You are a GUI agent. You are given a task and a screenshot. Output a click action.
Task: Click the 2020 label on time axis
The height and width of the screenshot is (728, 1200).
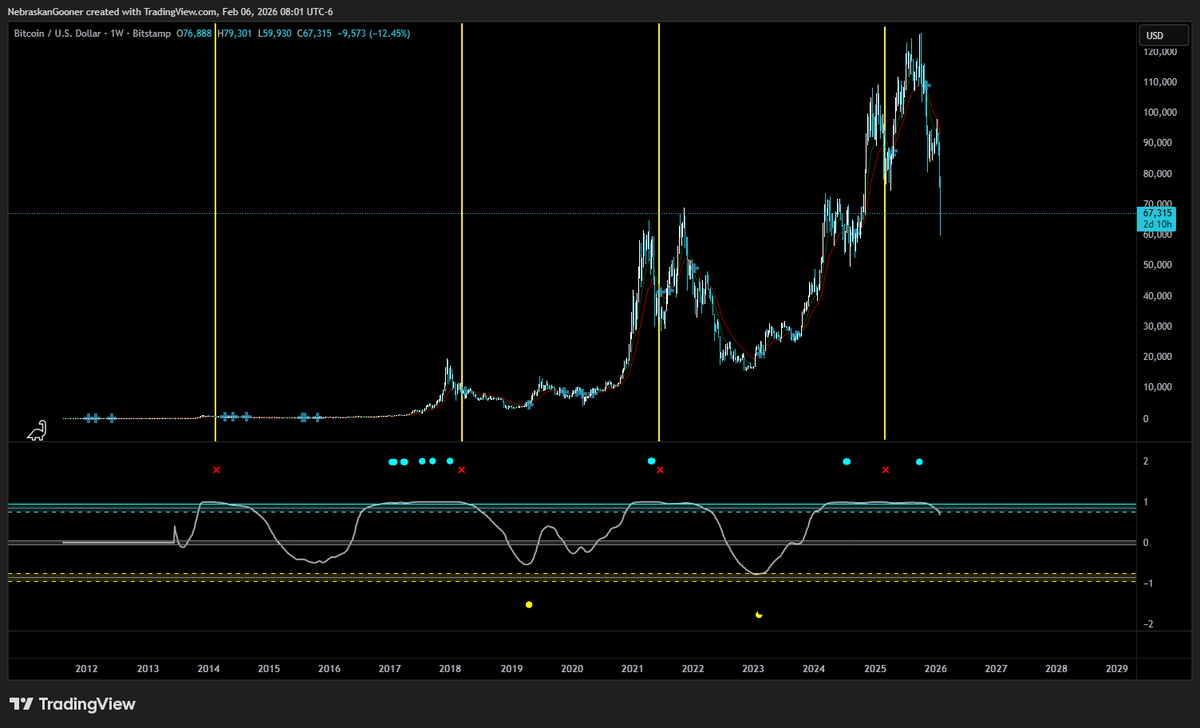coord(572,669)
